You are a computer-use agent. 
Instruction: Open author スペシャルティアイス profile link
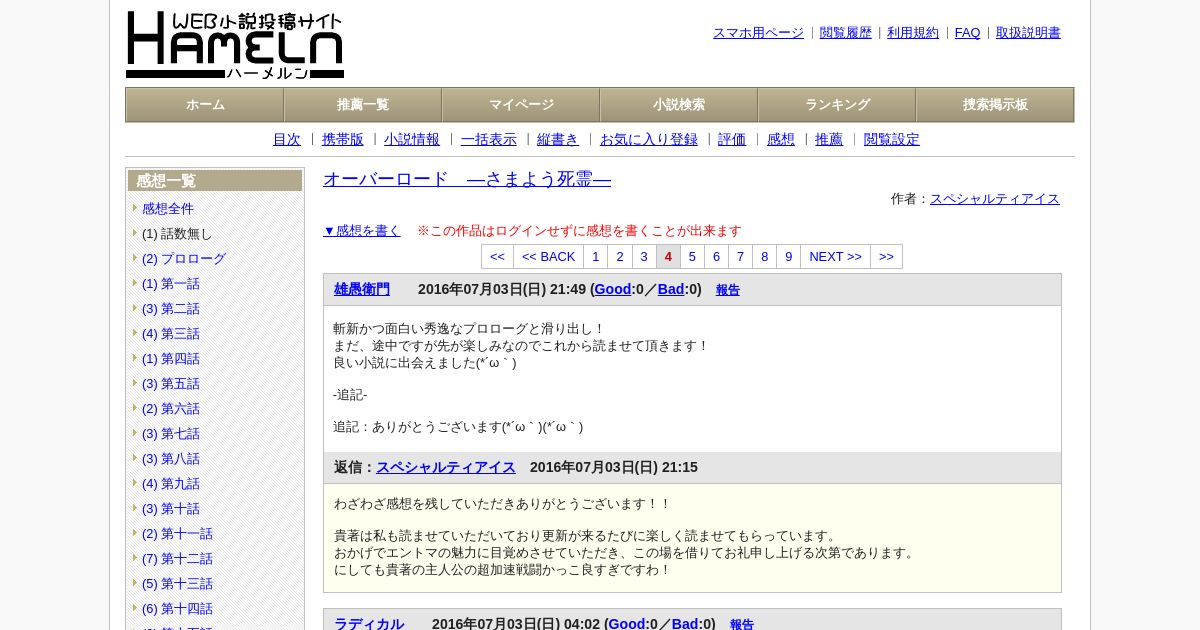click(995, 199)
